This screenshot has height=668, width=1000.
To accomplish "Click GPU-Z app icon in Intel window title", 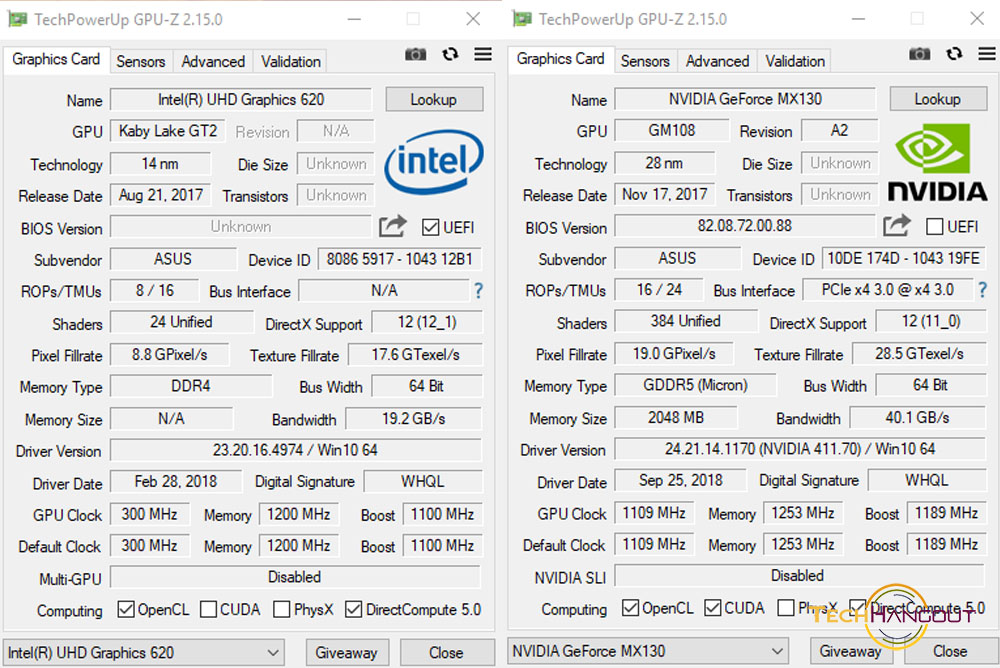I will point(17,19).
